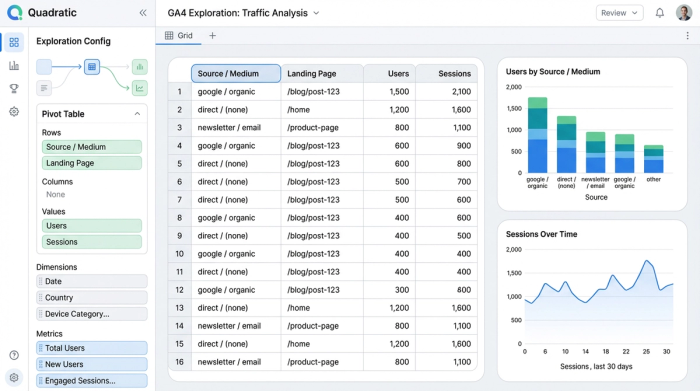The height and width of the screenshot is (391, 700).
Task: Open the gear icon below the trophy
Action: click(14, 112)
